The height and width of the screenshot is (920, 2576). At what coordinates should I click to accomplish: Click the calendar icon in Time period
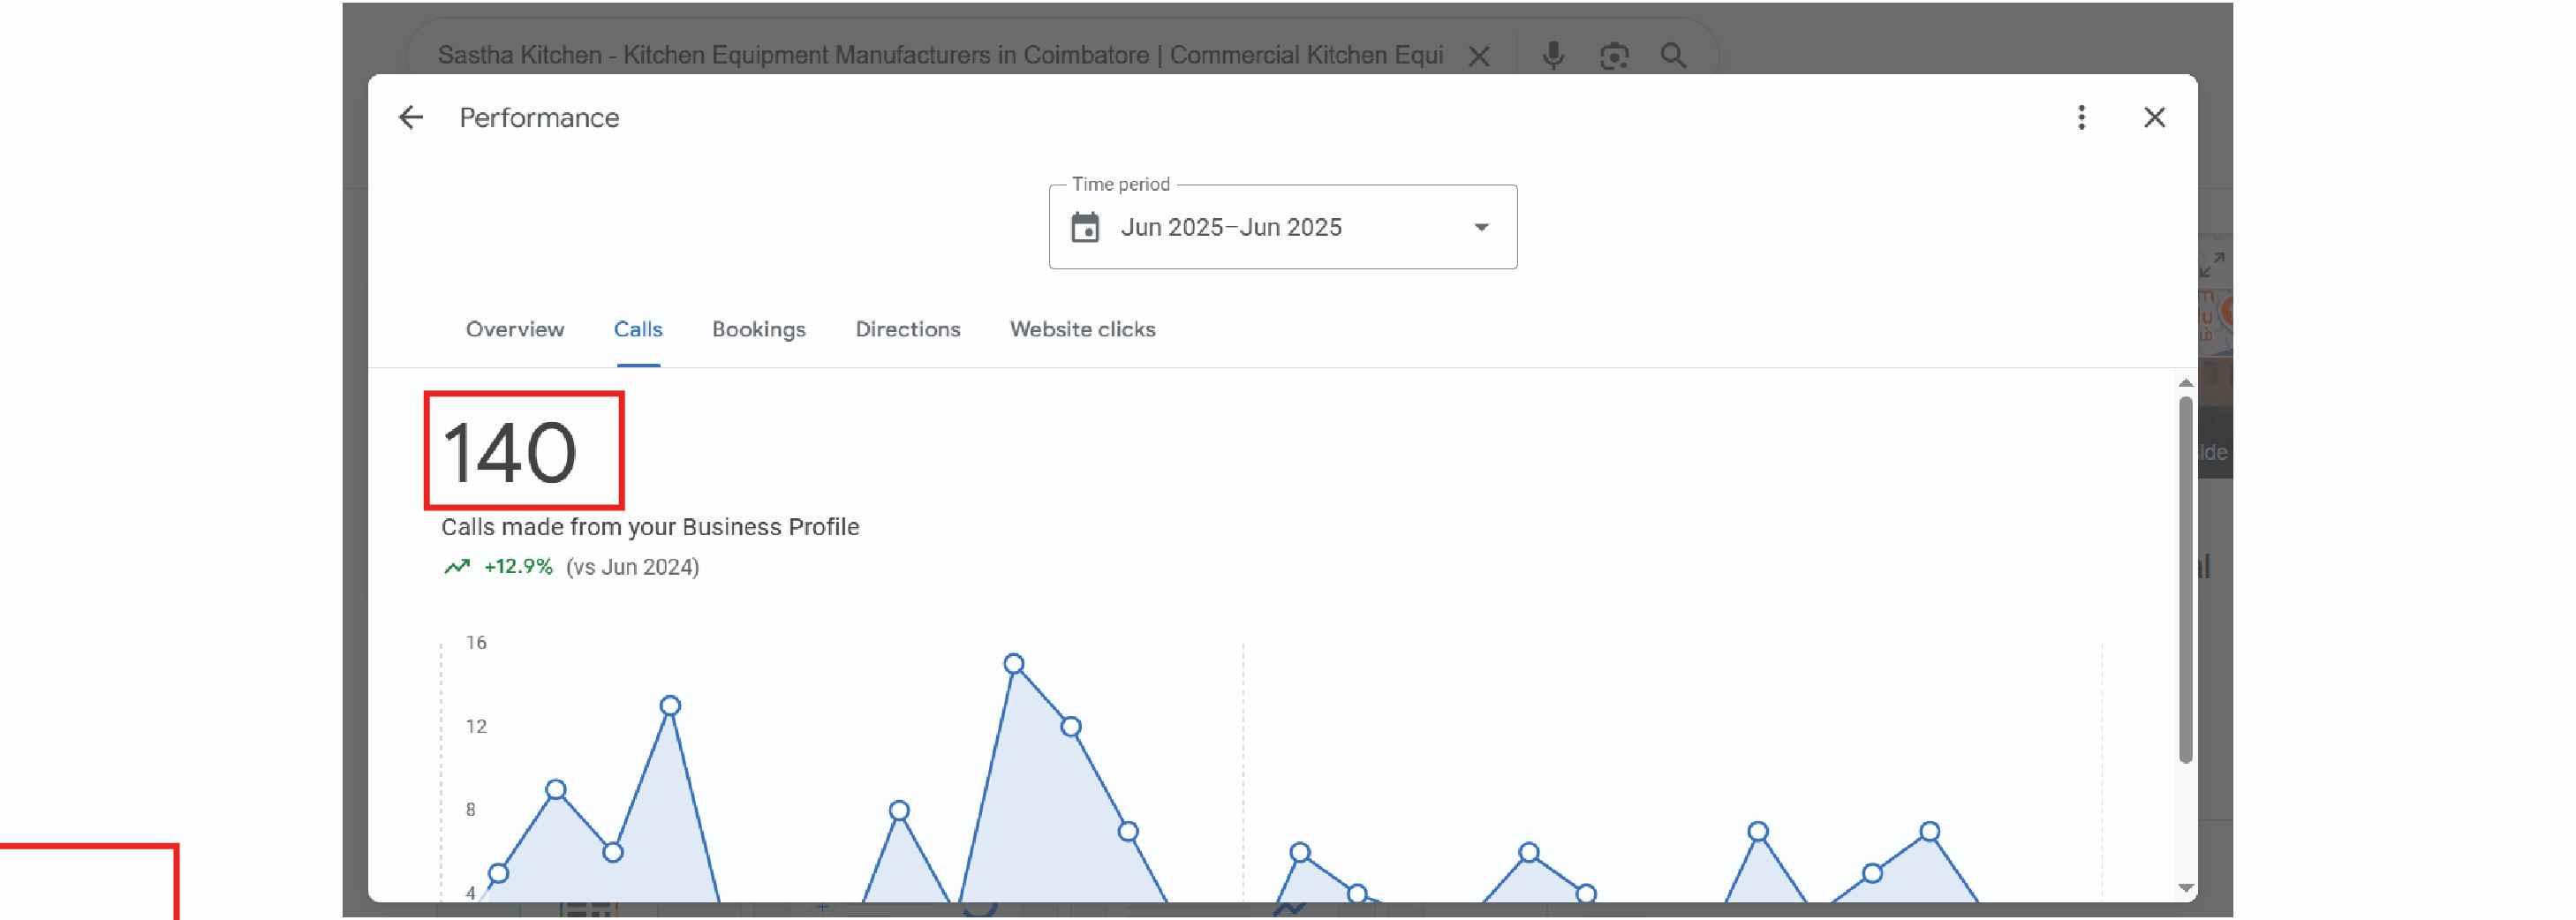tap(1085, 228)
